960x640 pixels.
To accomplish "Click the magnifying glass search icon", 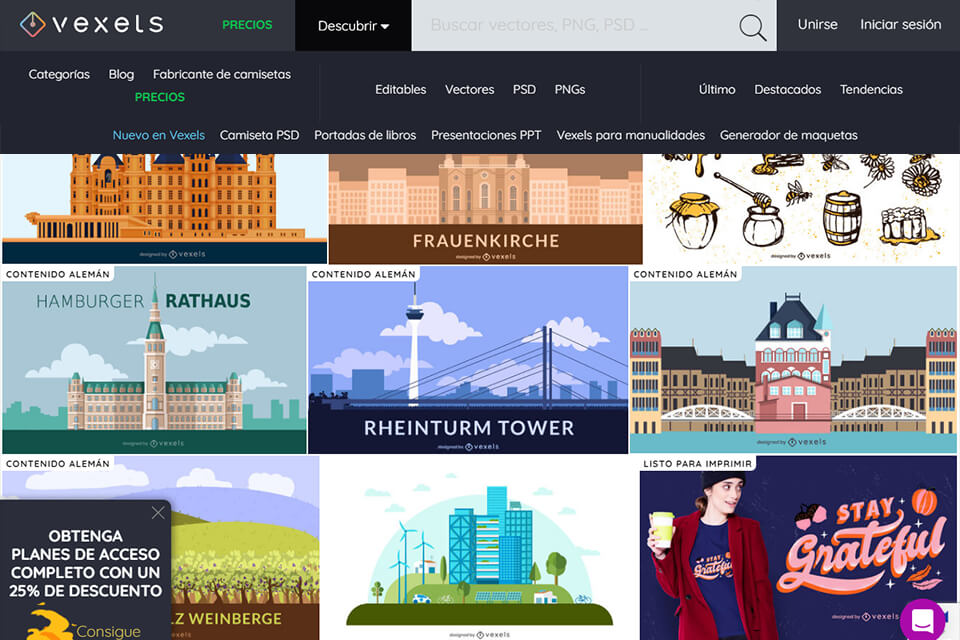I will pos(752,26).
